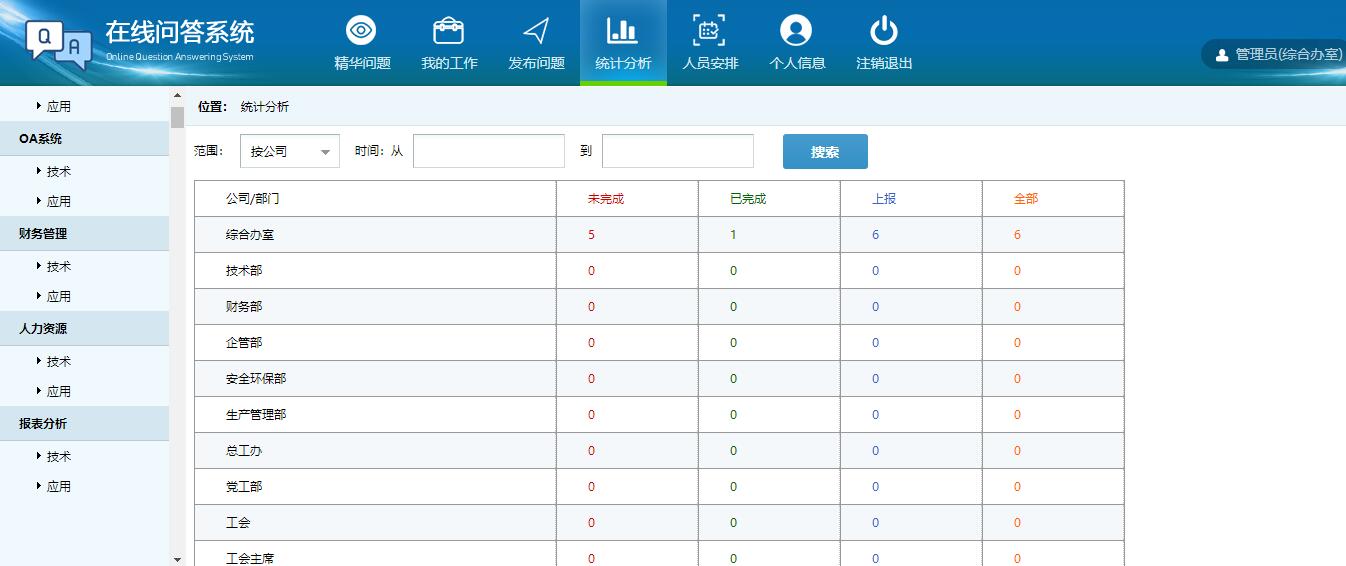Click the paper plane 发布问题 icon
This screenshot has height=566, width=1346.
point(536,32)
